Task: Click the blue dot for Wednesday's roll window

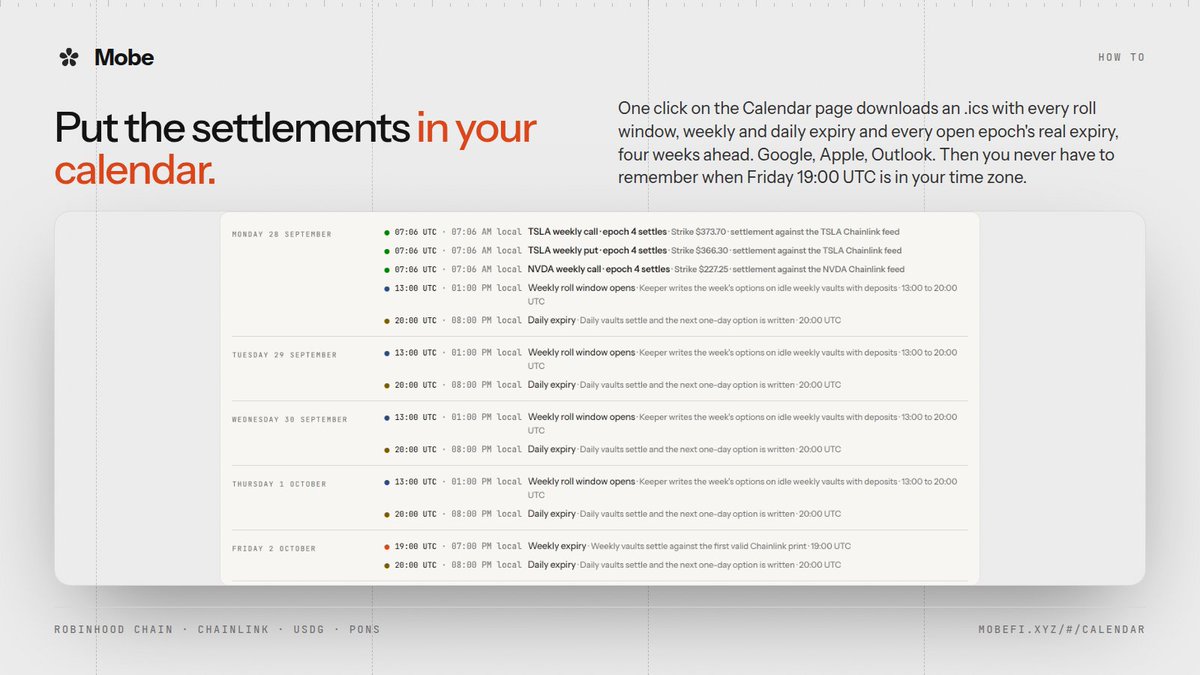Action: click(x=387, y=417)
